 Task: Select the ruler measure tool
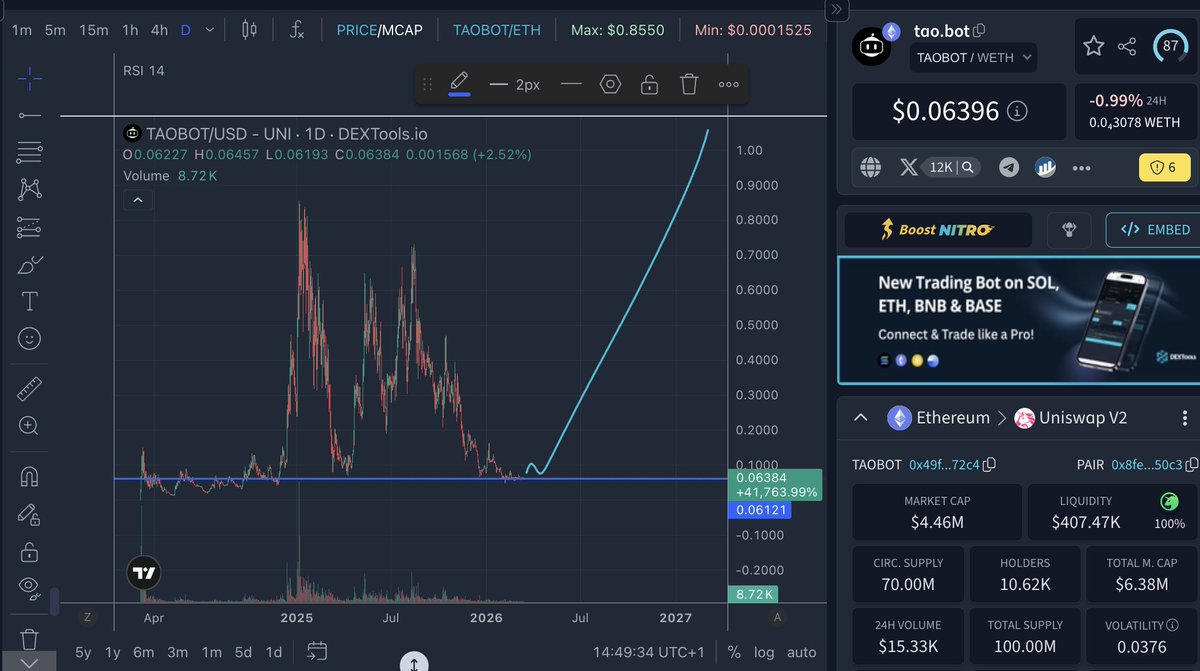click(x=29, y=389)
